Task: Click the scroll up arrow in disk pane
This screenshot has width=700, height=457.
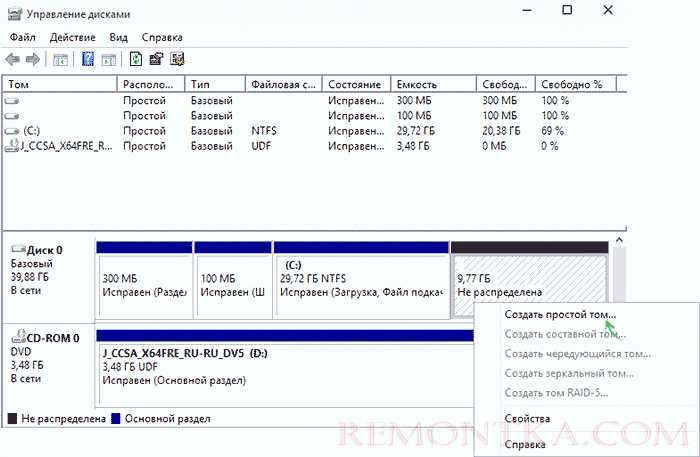Action: tap(619, 241)
